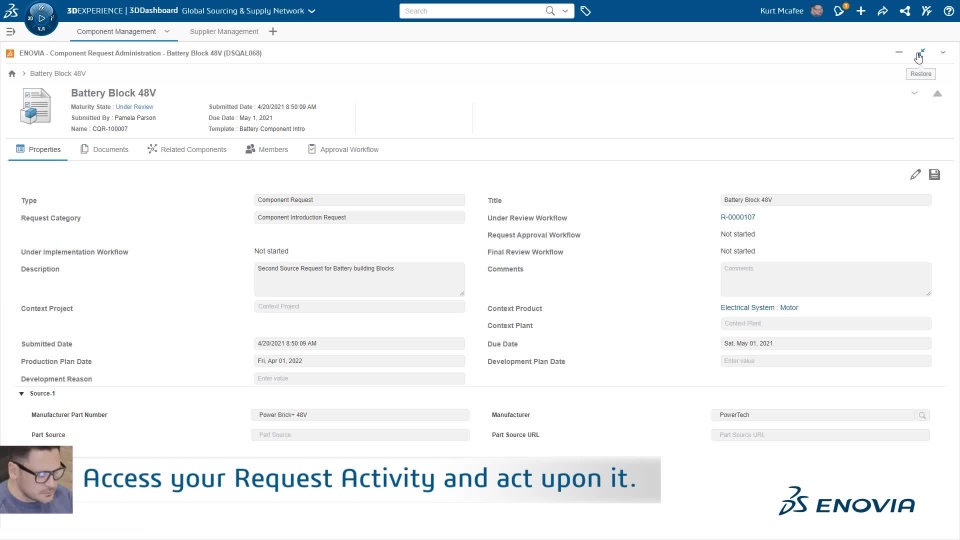Expand Global Sourcing & Supply Network dropdown
Viewport: 960px width, 540px height.
312,11
